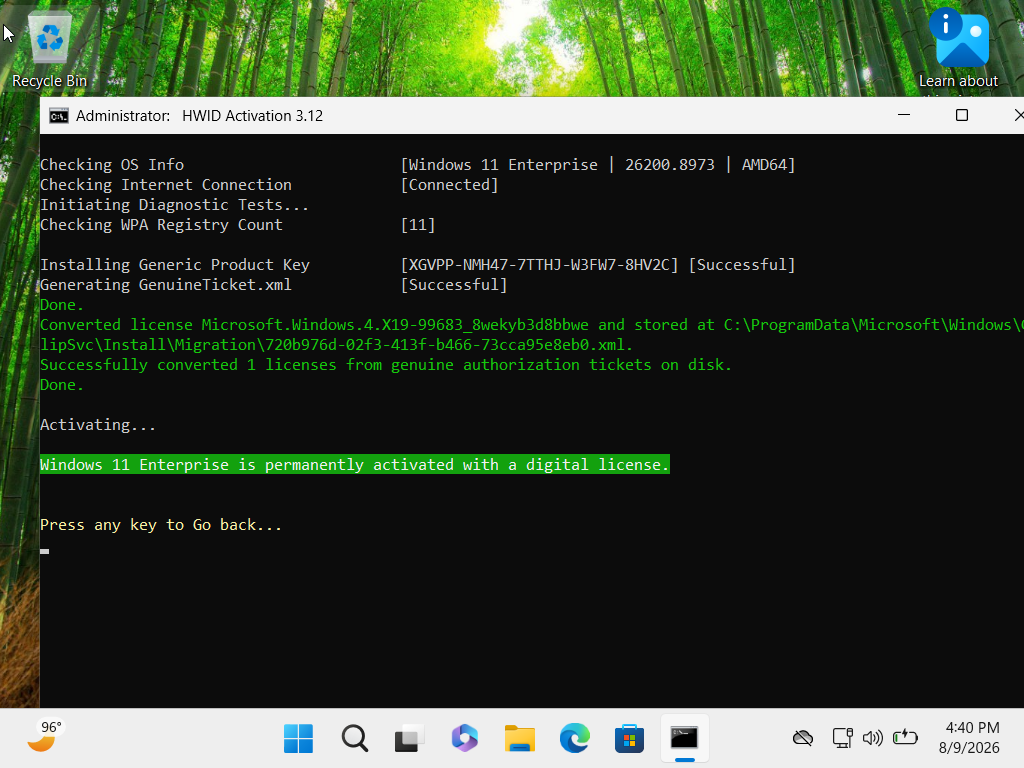Open the Learn about this picture icon
The image size is (1024, 768).
click(x=959, y=51)
